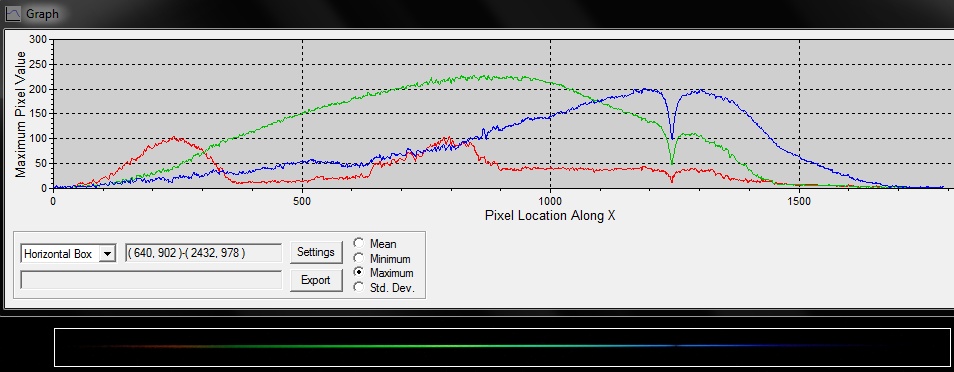Select the Std. Dev. radio button
This screenshot has width=954, height=372.
[359, 287]
